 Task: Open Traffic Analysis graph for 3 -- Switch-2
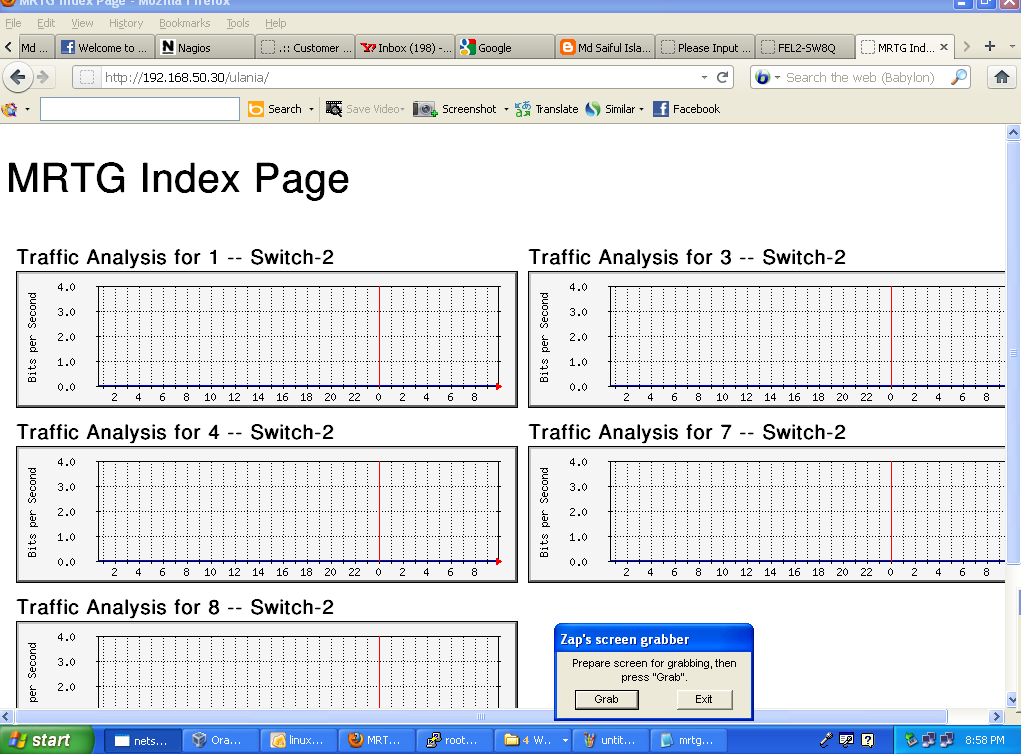(767, 339)
